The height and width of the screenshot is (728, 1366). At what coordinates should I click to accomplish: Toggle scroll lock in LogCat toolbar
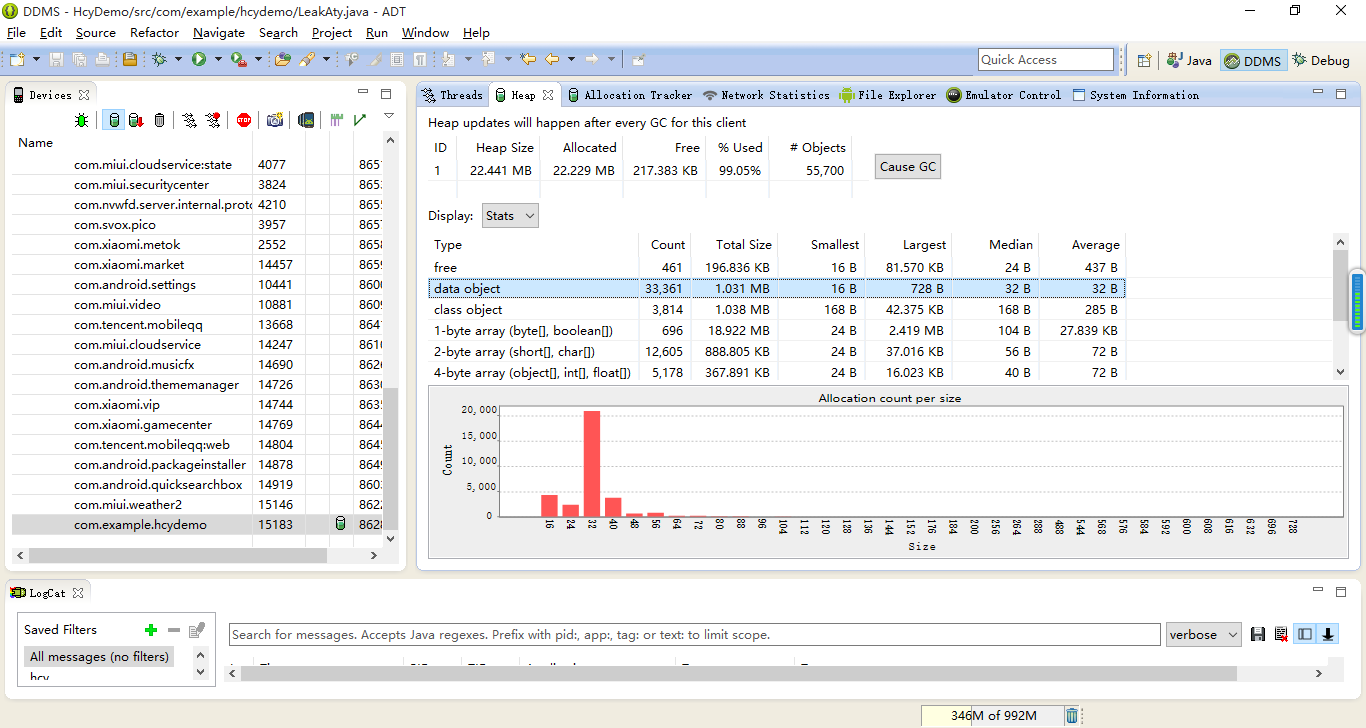[1328, 634]
